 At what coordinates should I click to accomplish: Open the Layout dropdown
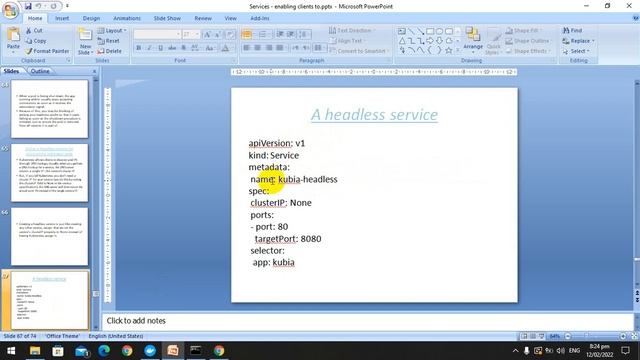click(112, 31)
